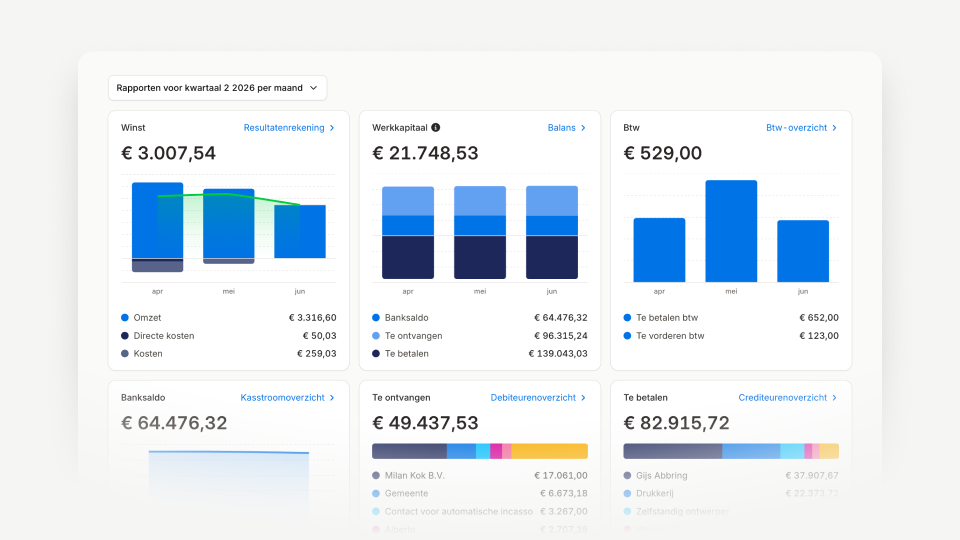Click the jun bar in Winst chart
The height and width of the screenshot is (540, 960).
coord(300,231)
